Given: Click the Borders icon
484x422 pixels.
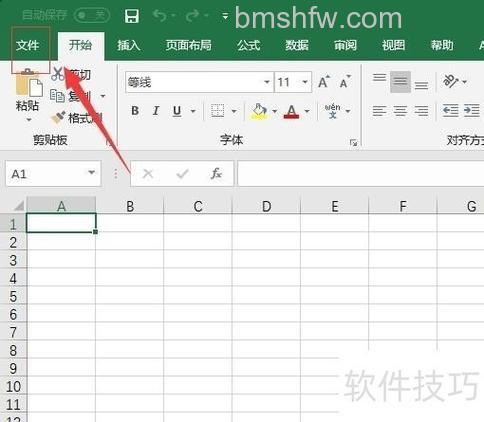Looking at the screenshot, I should [218, 111].
